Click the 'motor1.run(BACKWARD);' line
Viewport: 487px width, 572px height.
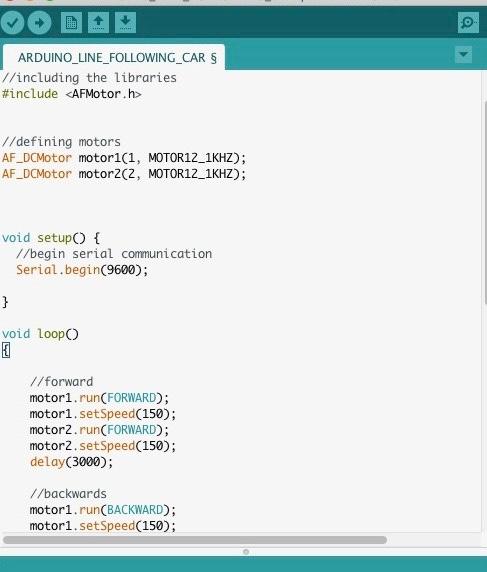[103, 510]
